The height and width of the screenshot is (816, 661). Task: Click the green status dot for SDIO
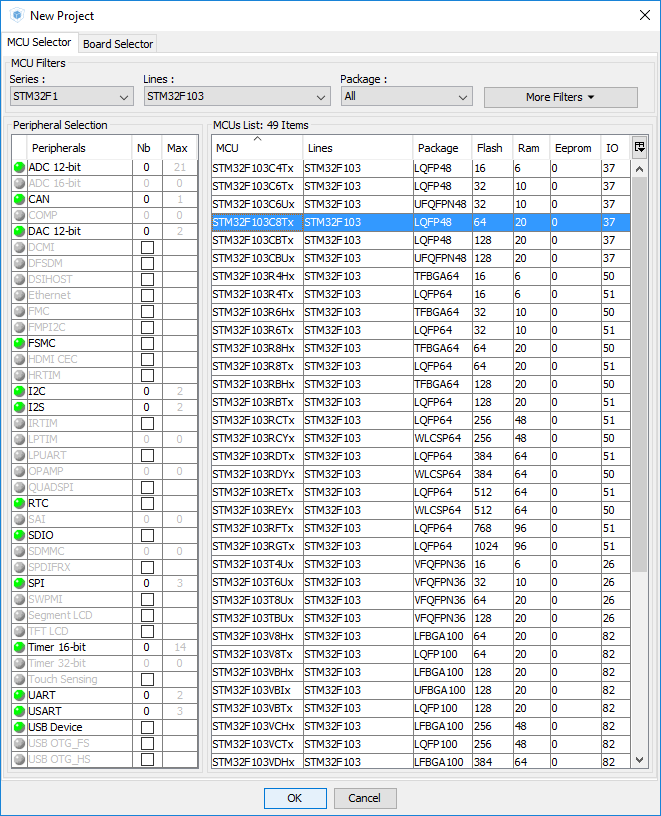(19, 536)
